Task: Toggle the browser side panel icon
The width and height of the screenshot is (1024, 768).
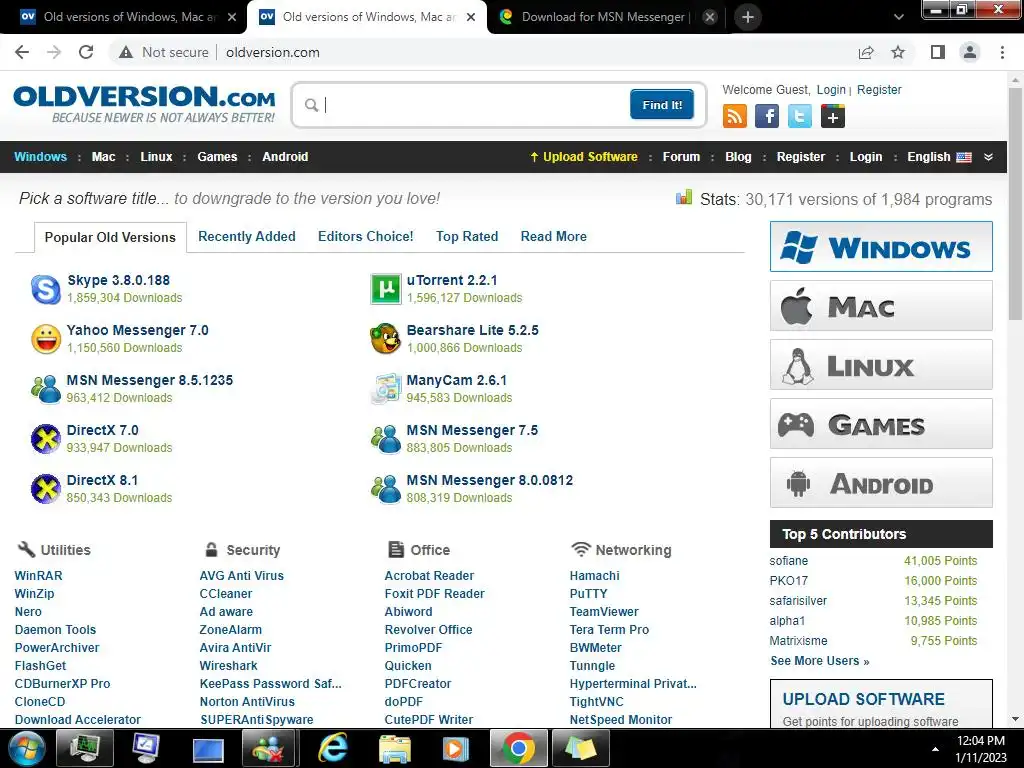Action: click(938, 52)
